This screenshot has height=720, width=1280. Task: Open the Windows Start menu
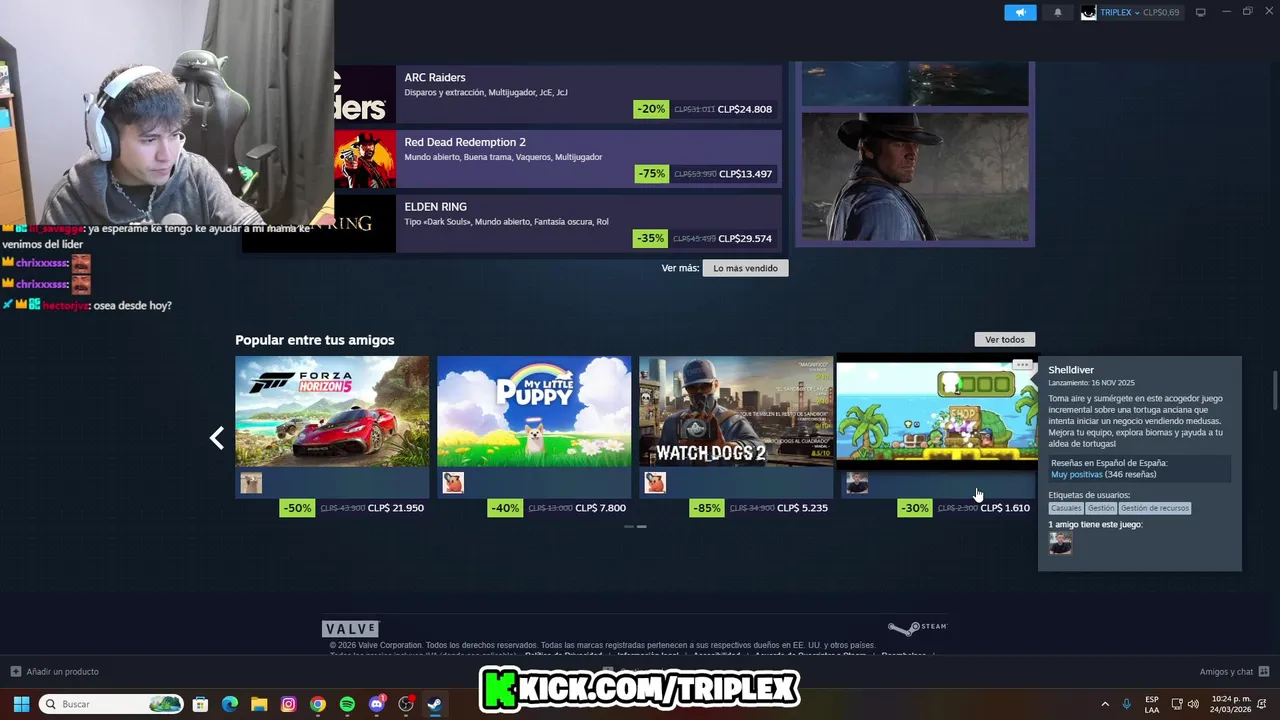[x=21, y=704]
